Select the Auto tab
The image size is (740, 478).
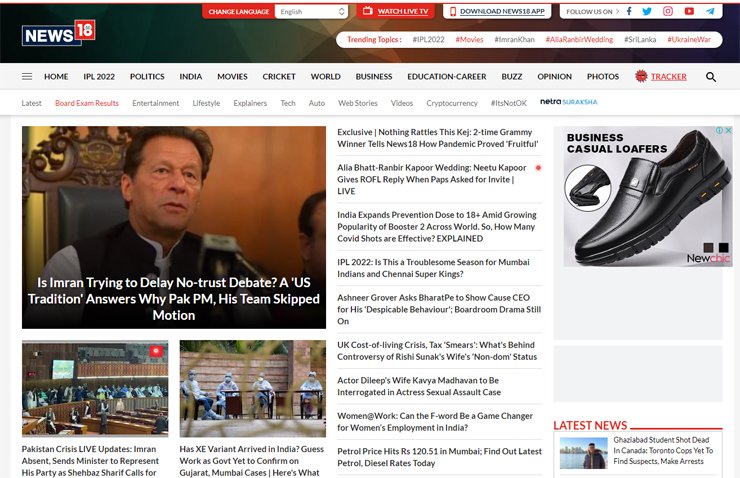point(317,103)
